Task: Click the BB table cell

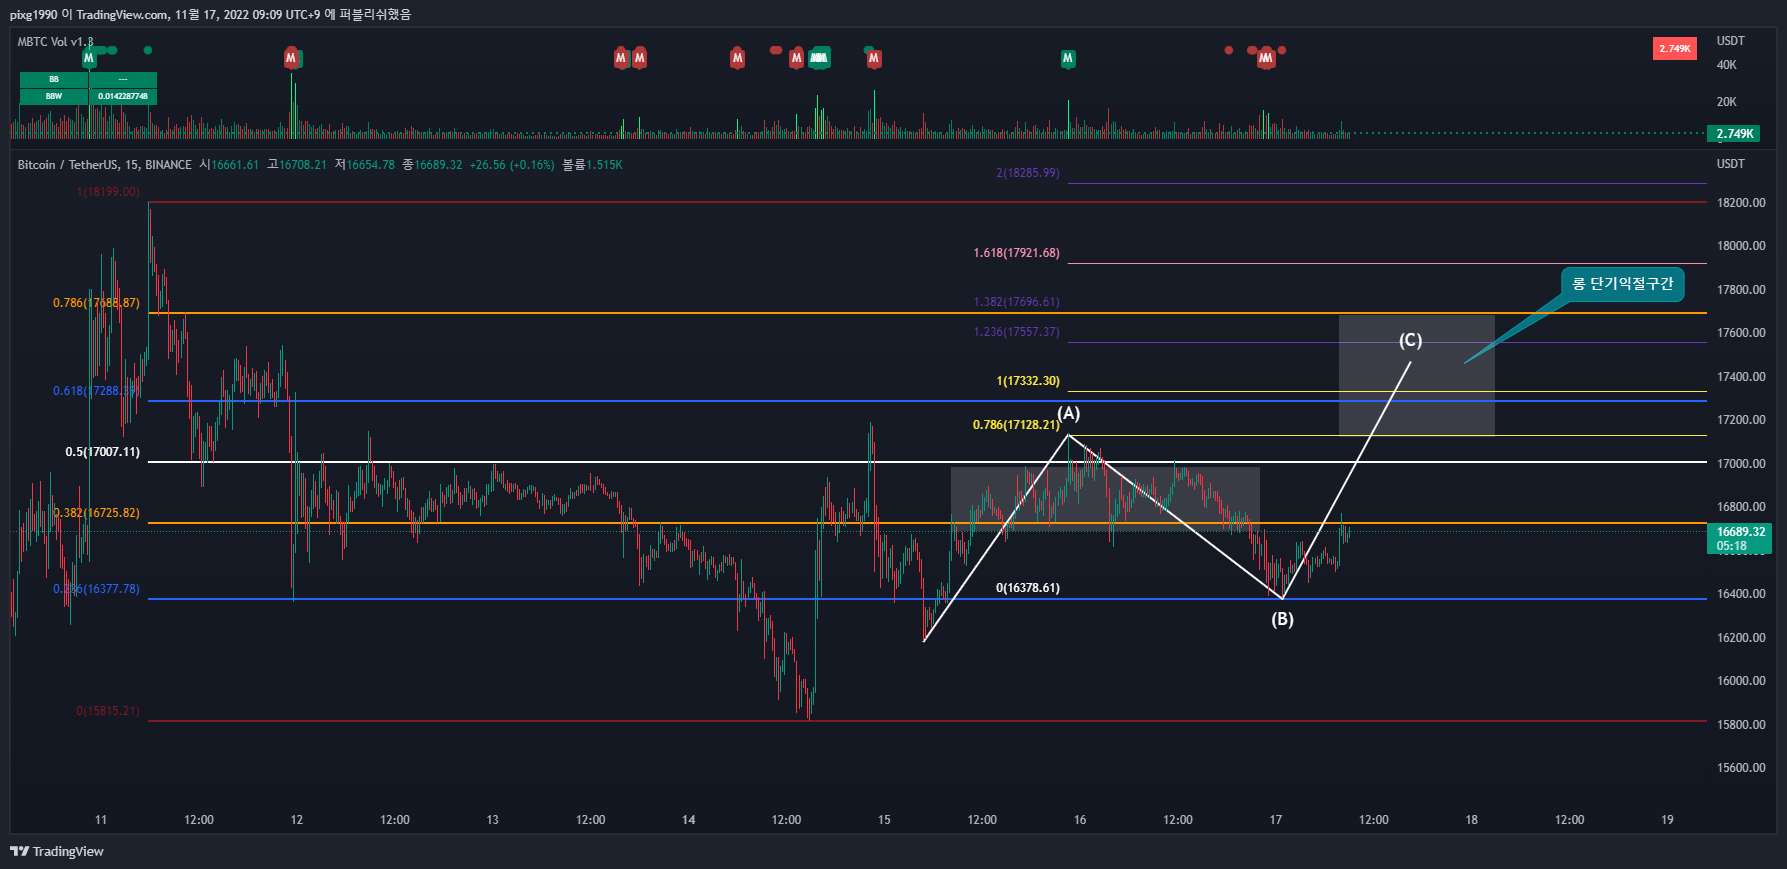Action: (x=54, y=79)
